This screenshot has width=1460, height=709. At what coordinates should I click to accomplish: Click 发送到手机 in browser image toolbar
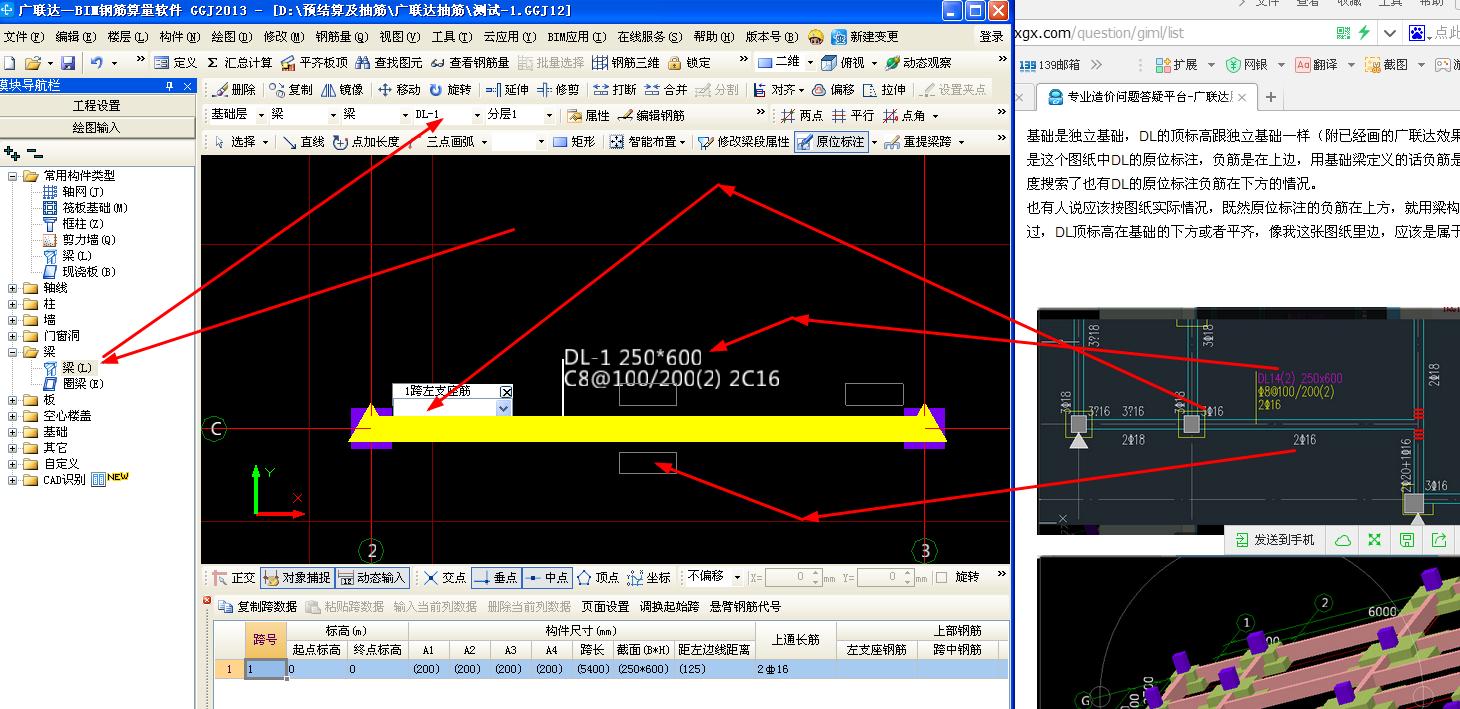click(1274, 540)
